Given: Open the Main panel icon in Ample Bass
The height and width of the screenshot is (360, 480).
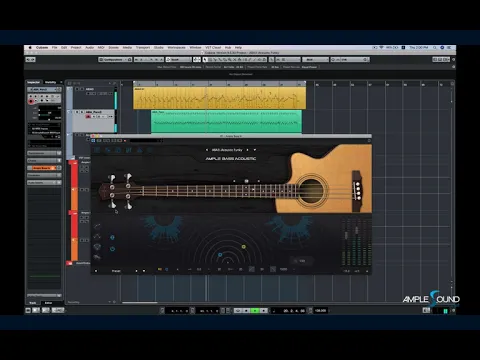Looking at the screenshot, I should (x=97, y=150).
